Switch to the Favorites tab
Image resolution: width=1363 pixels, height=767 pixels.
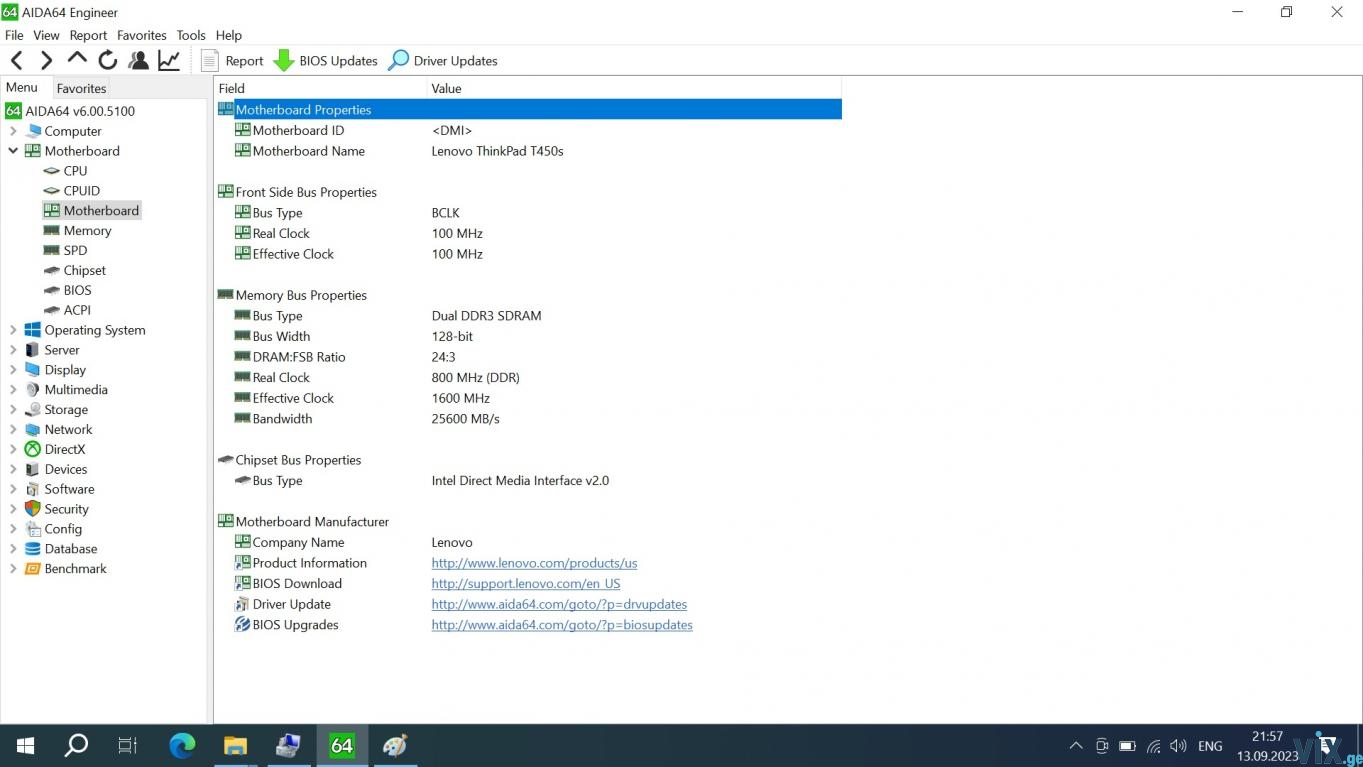click(81, 88)
